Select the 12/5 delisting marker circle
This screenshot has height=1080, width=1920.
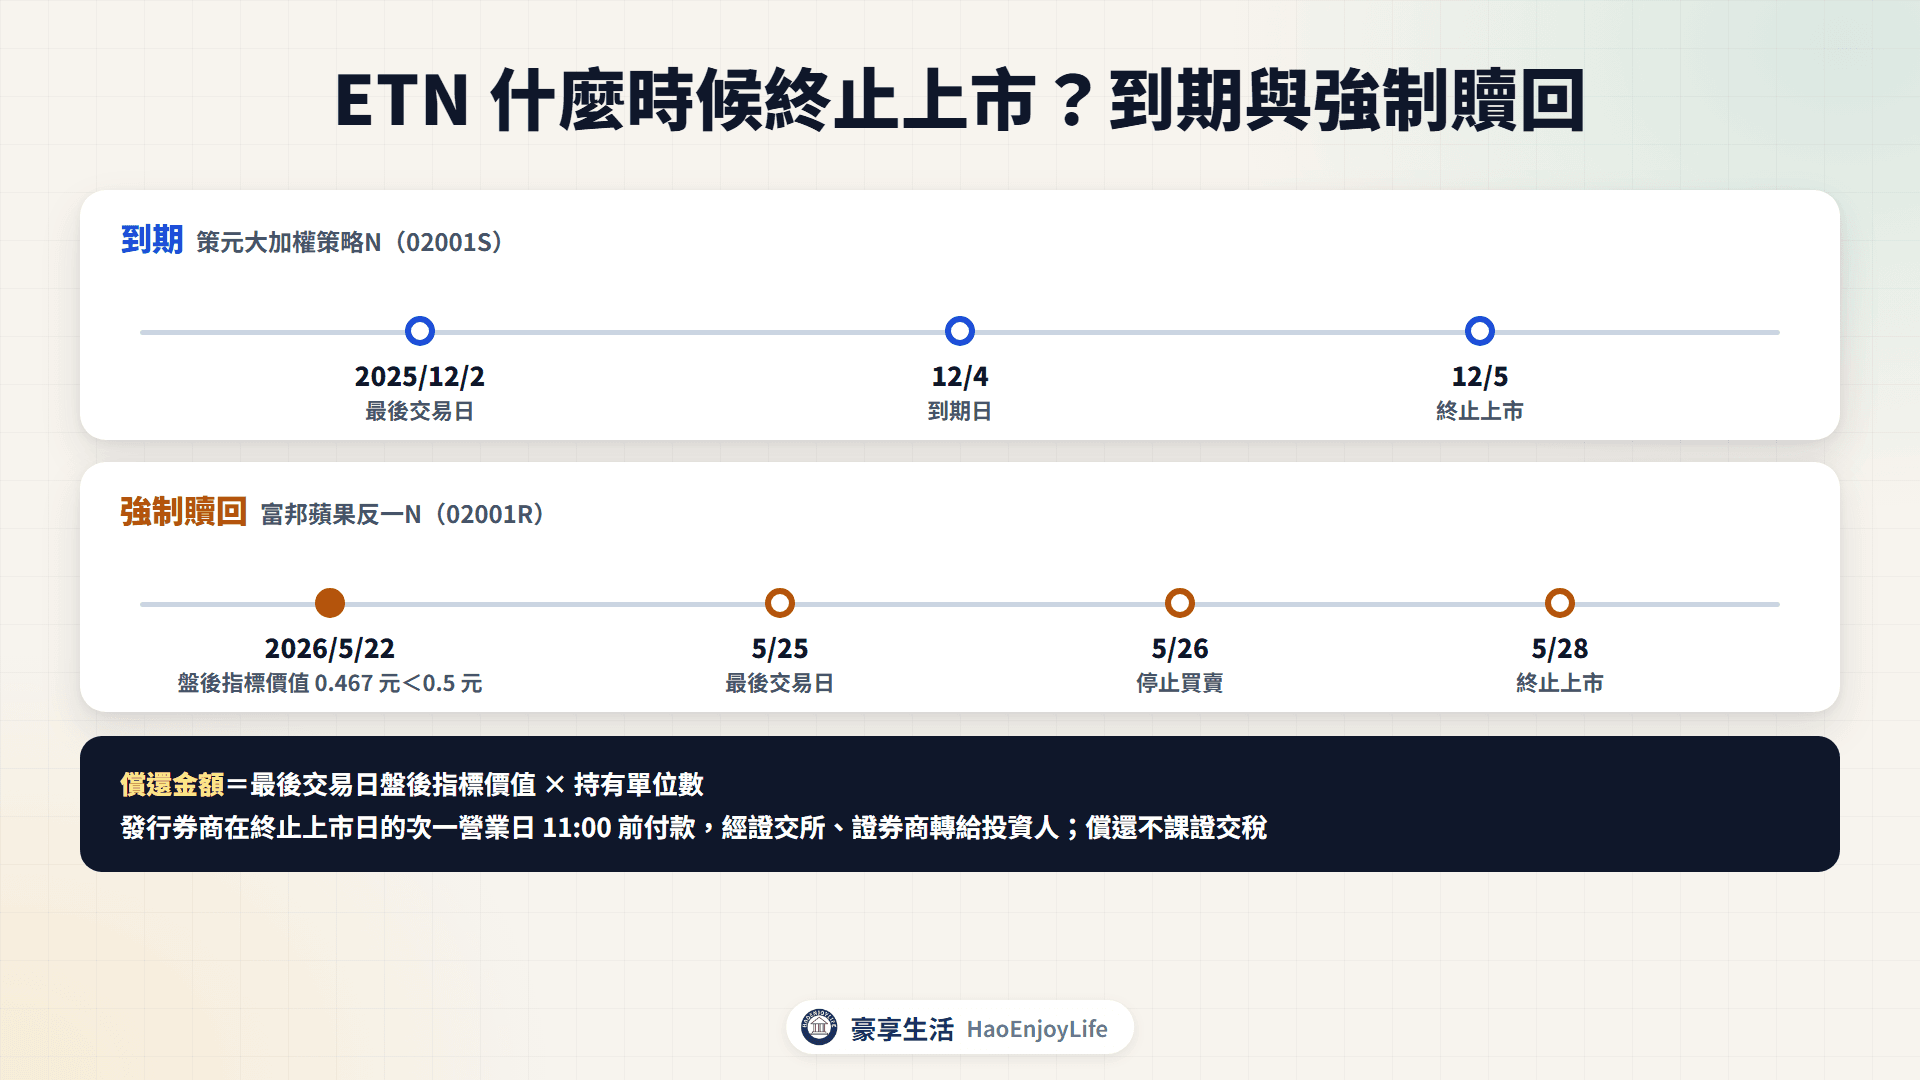[x=1480, y=331]
